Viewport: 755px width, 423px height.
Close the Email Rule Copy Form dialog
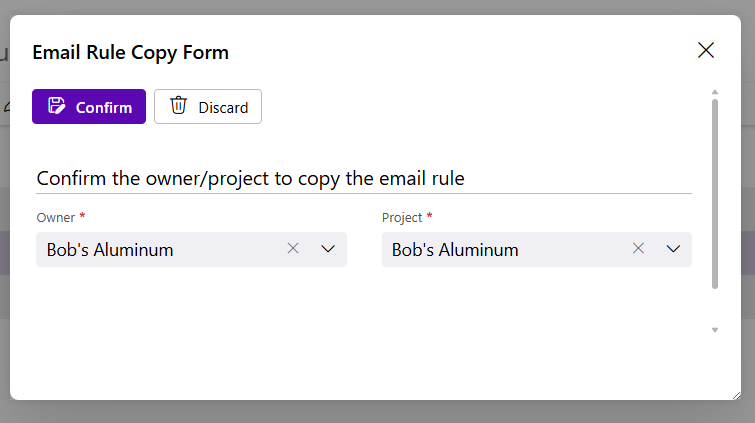[706, 51]
